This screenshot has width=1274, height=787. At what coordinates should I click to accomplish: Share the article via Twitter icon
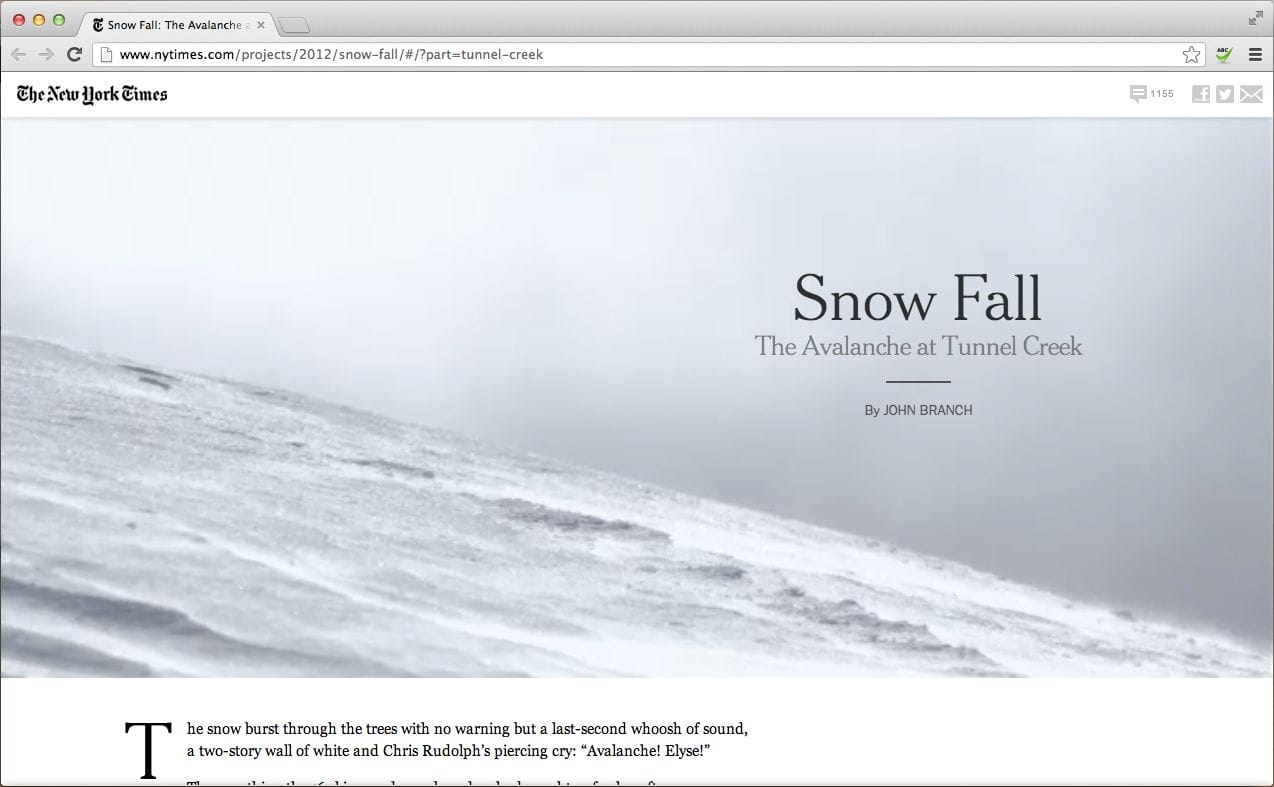(x=1225, y=94)
